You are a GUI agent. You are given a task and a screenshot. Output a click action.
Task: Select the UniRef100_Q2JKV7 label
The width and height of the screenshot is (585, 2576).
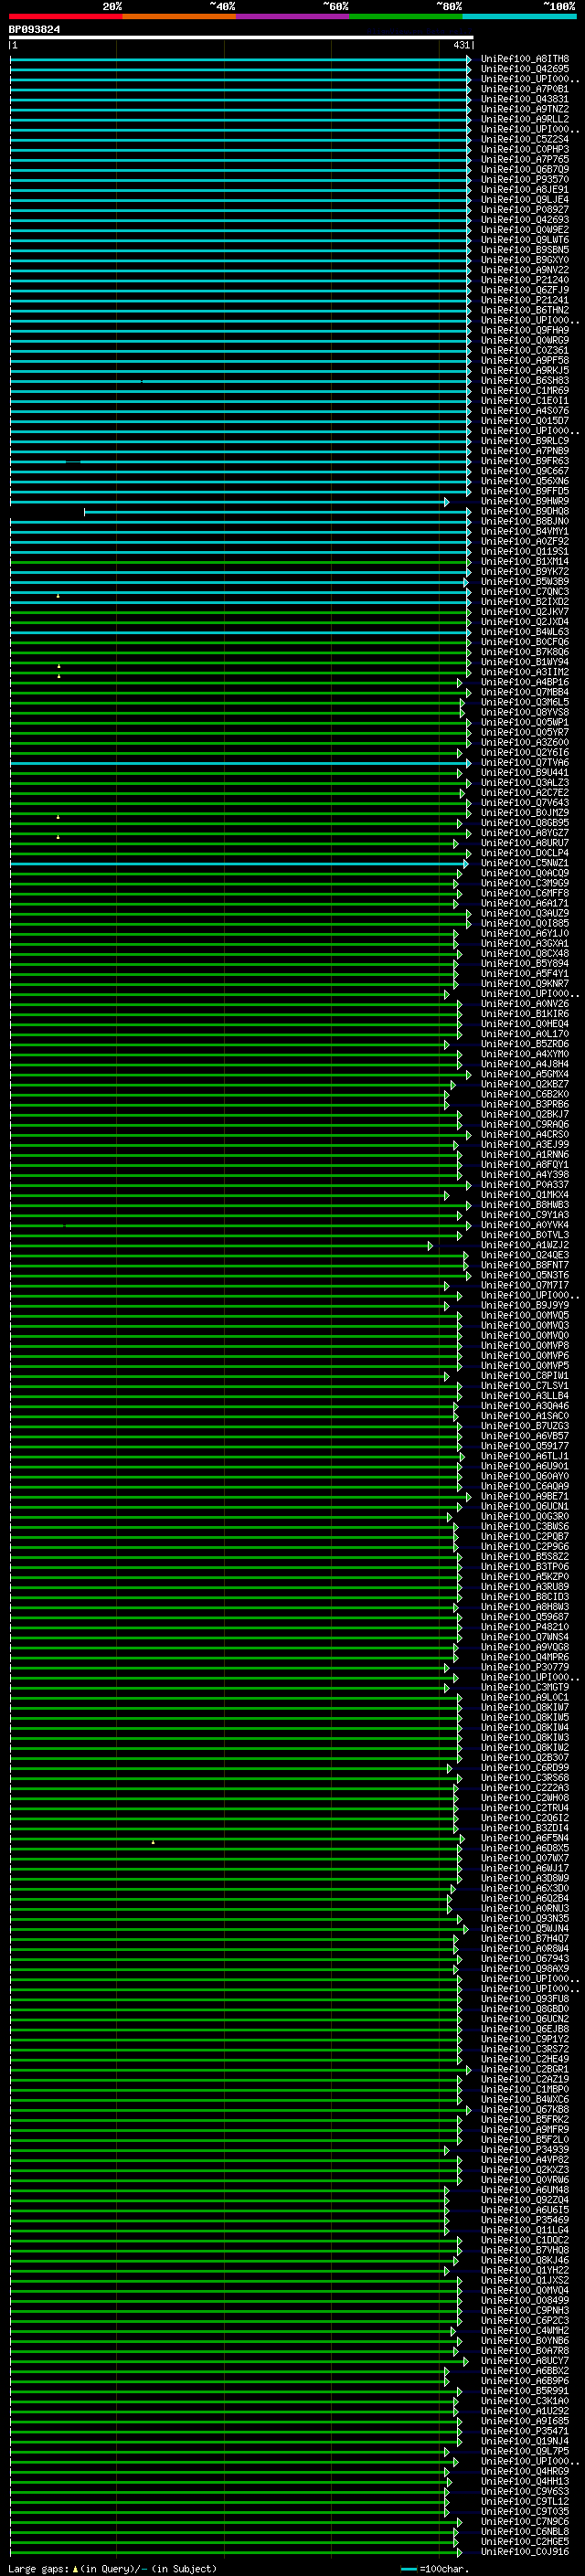[x=525, y=612]
